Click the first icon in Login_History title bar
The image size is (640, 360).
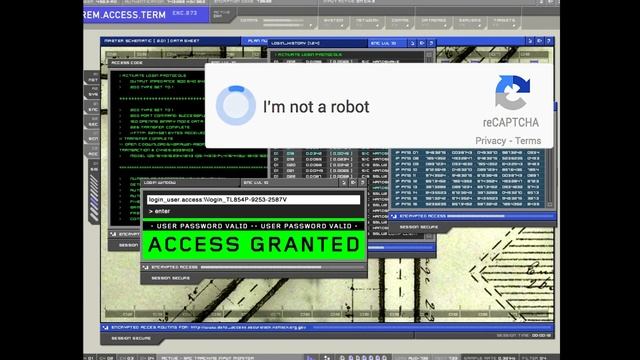point(413,43)
